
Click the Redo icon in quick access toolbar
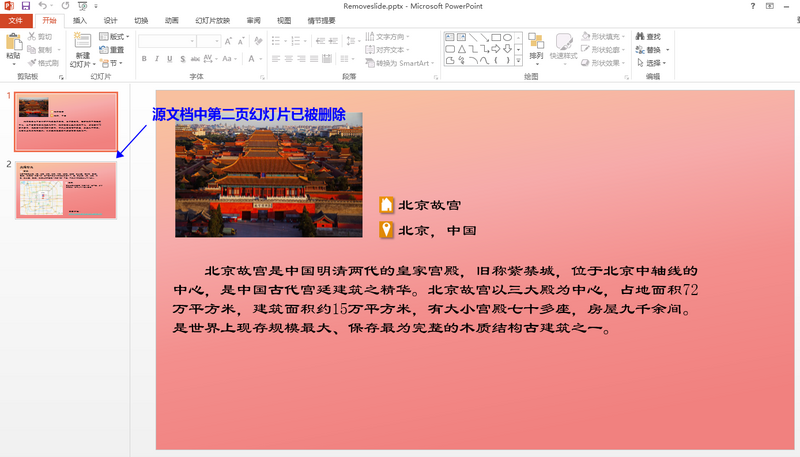tap(65, 6)
